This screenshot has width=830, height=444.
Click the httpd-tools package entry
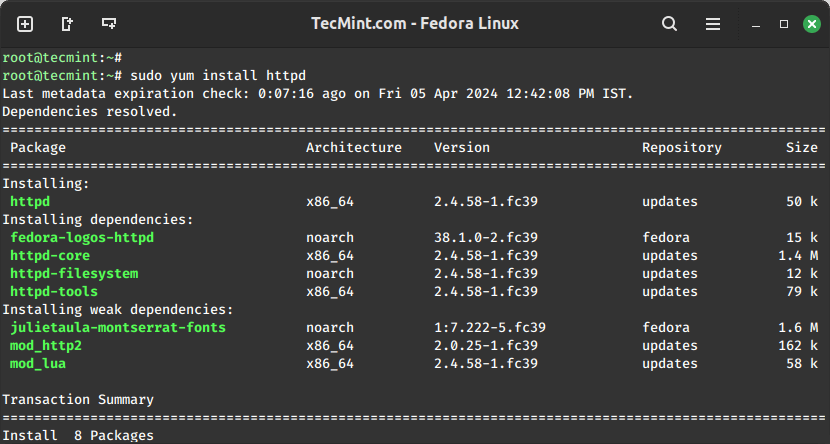[54, 292]
